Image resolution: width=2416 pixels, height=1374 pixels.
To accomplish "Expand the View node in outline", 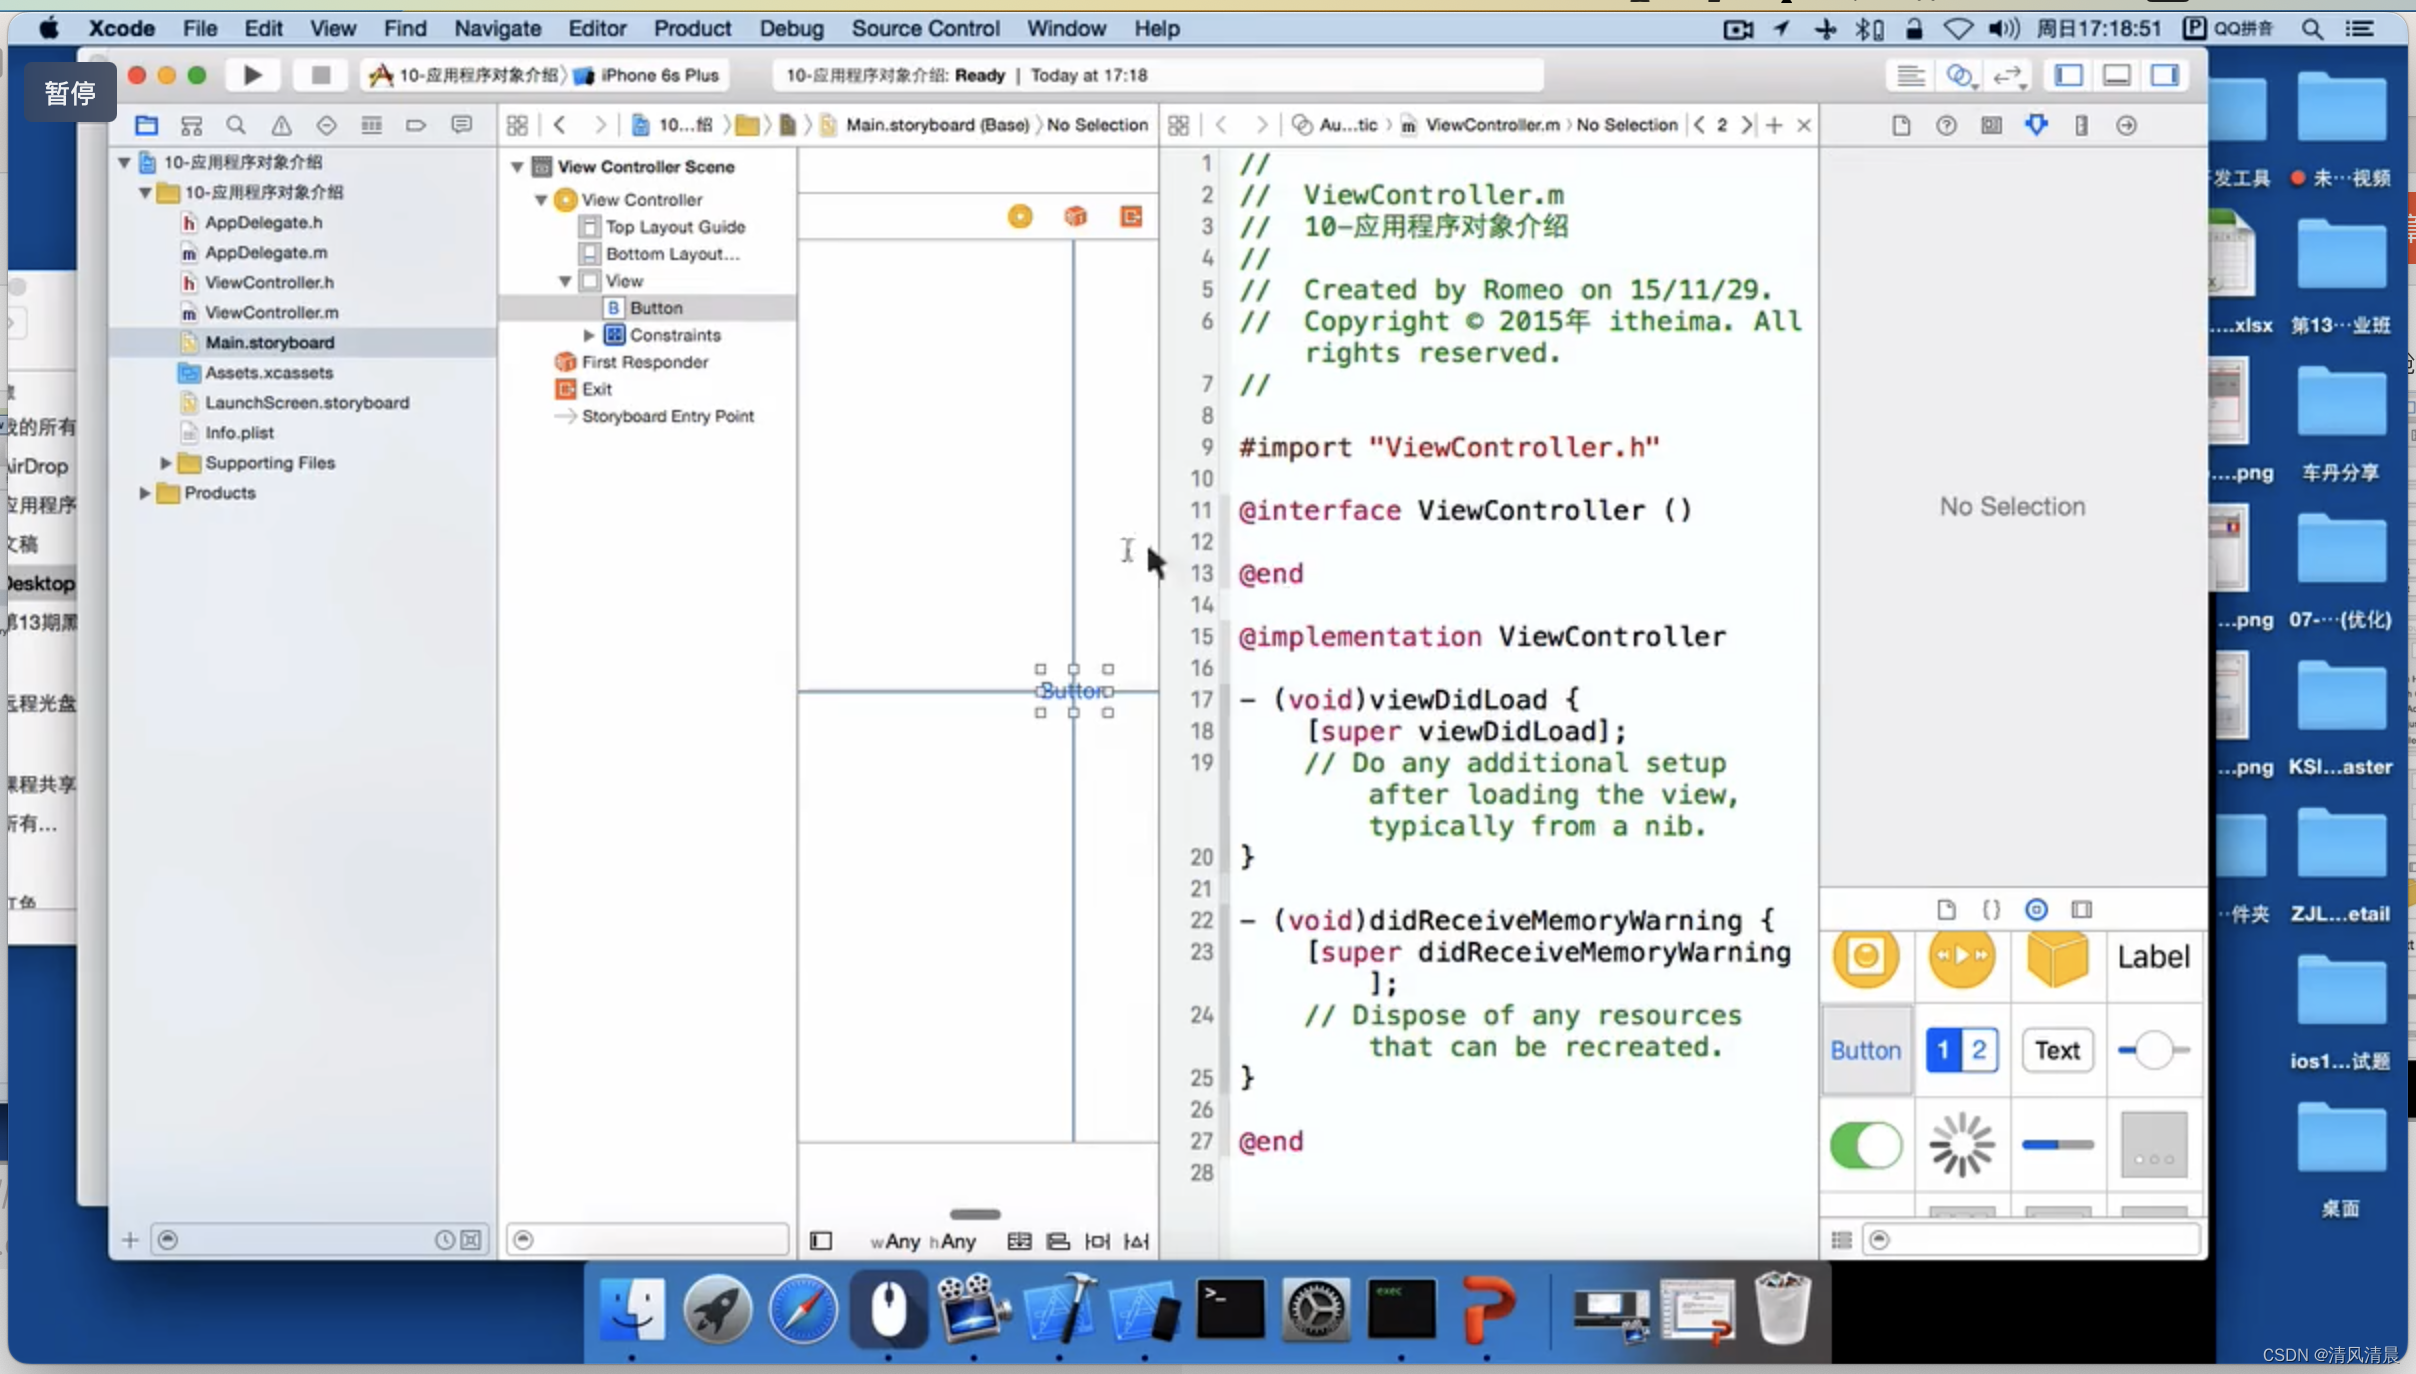I will click(566, 280).
